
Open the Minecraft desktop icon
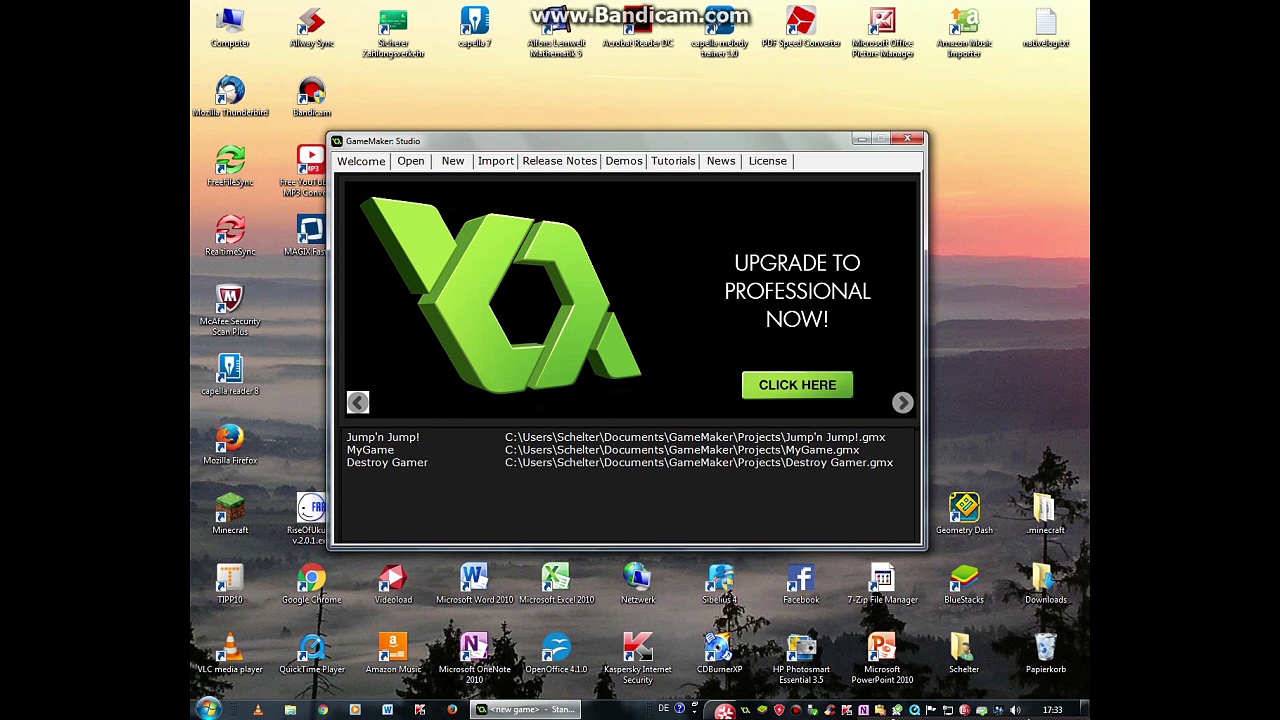point(230,510)
